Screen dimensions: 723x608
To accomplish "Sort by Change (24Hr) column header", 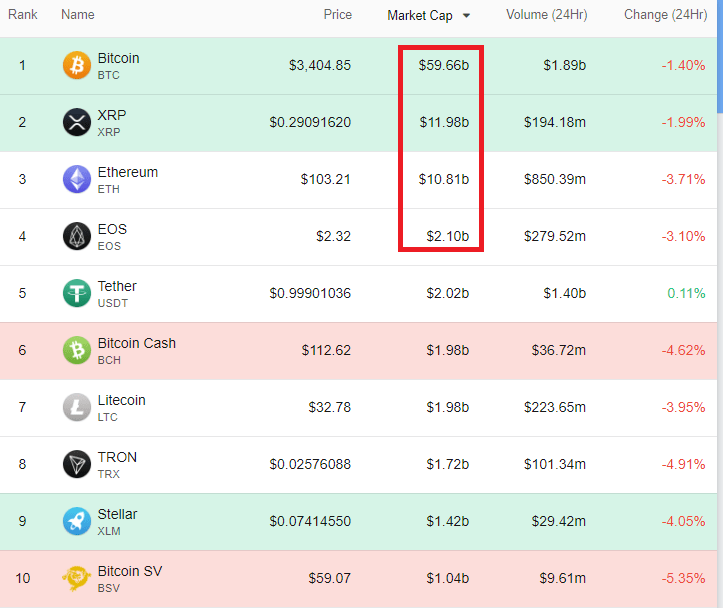I will [x=665, y=15].
